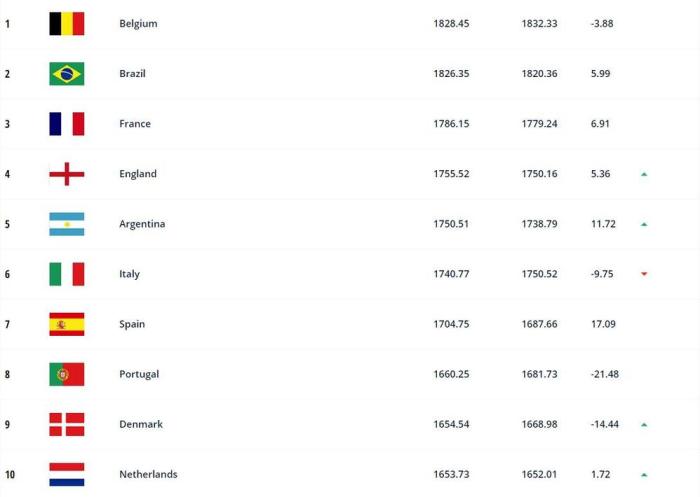Click the Denmark flag icon
The width and height of the screenshot is (700, 497).
67,424
